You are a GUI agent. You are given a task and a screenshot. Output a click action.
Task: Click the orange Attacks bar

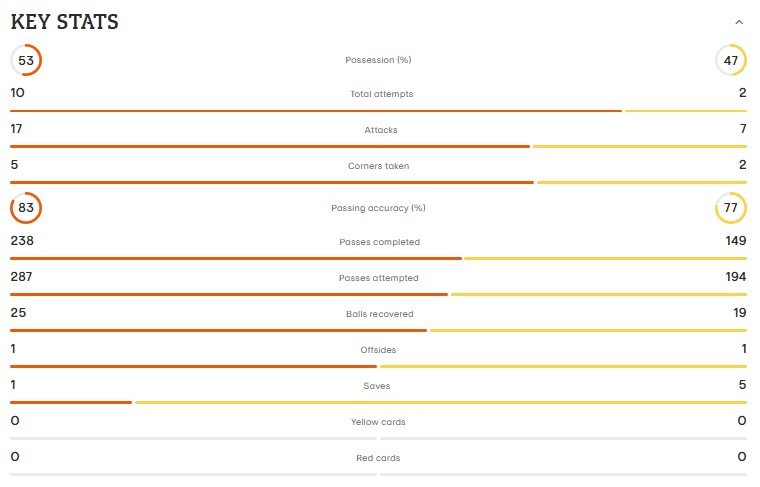[x=269, y=146]
